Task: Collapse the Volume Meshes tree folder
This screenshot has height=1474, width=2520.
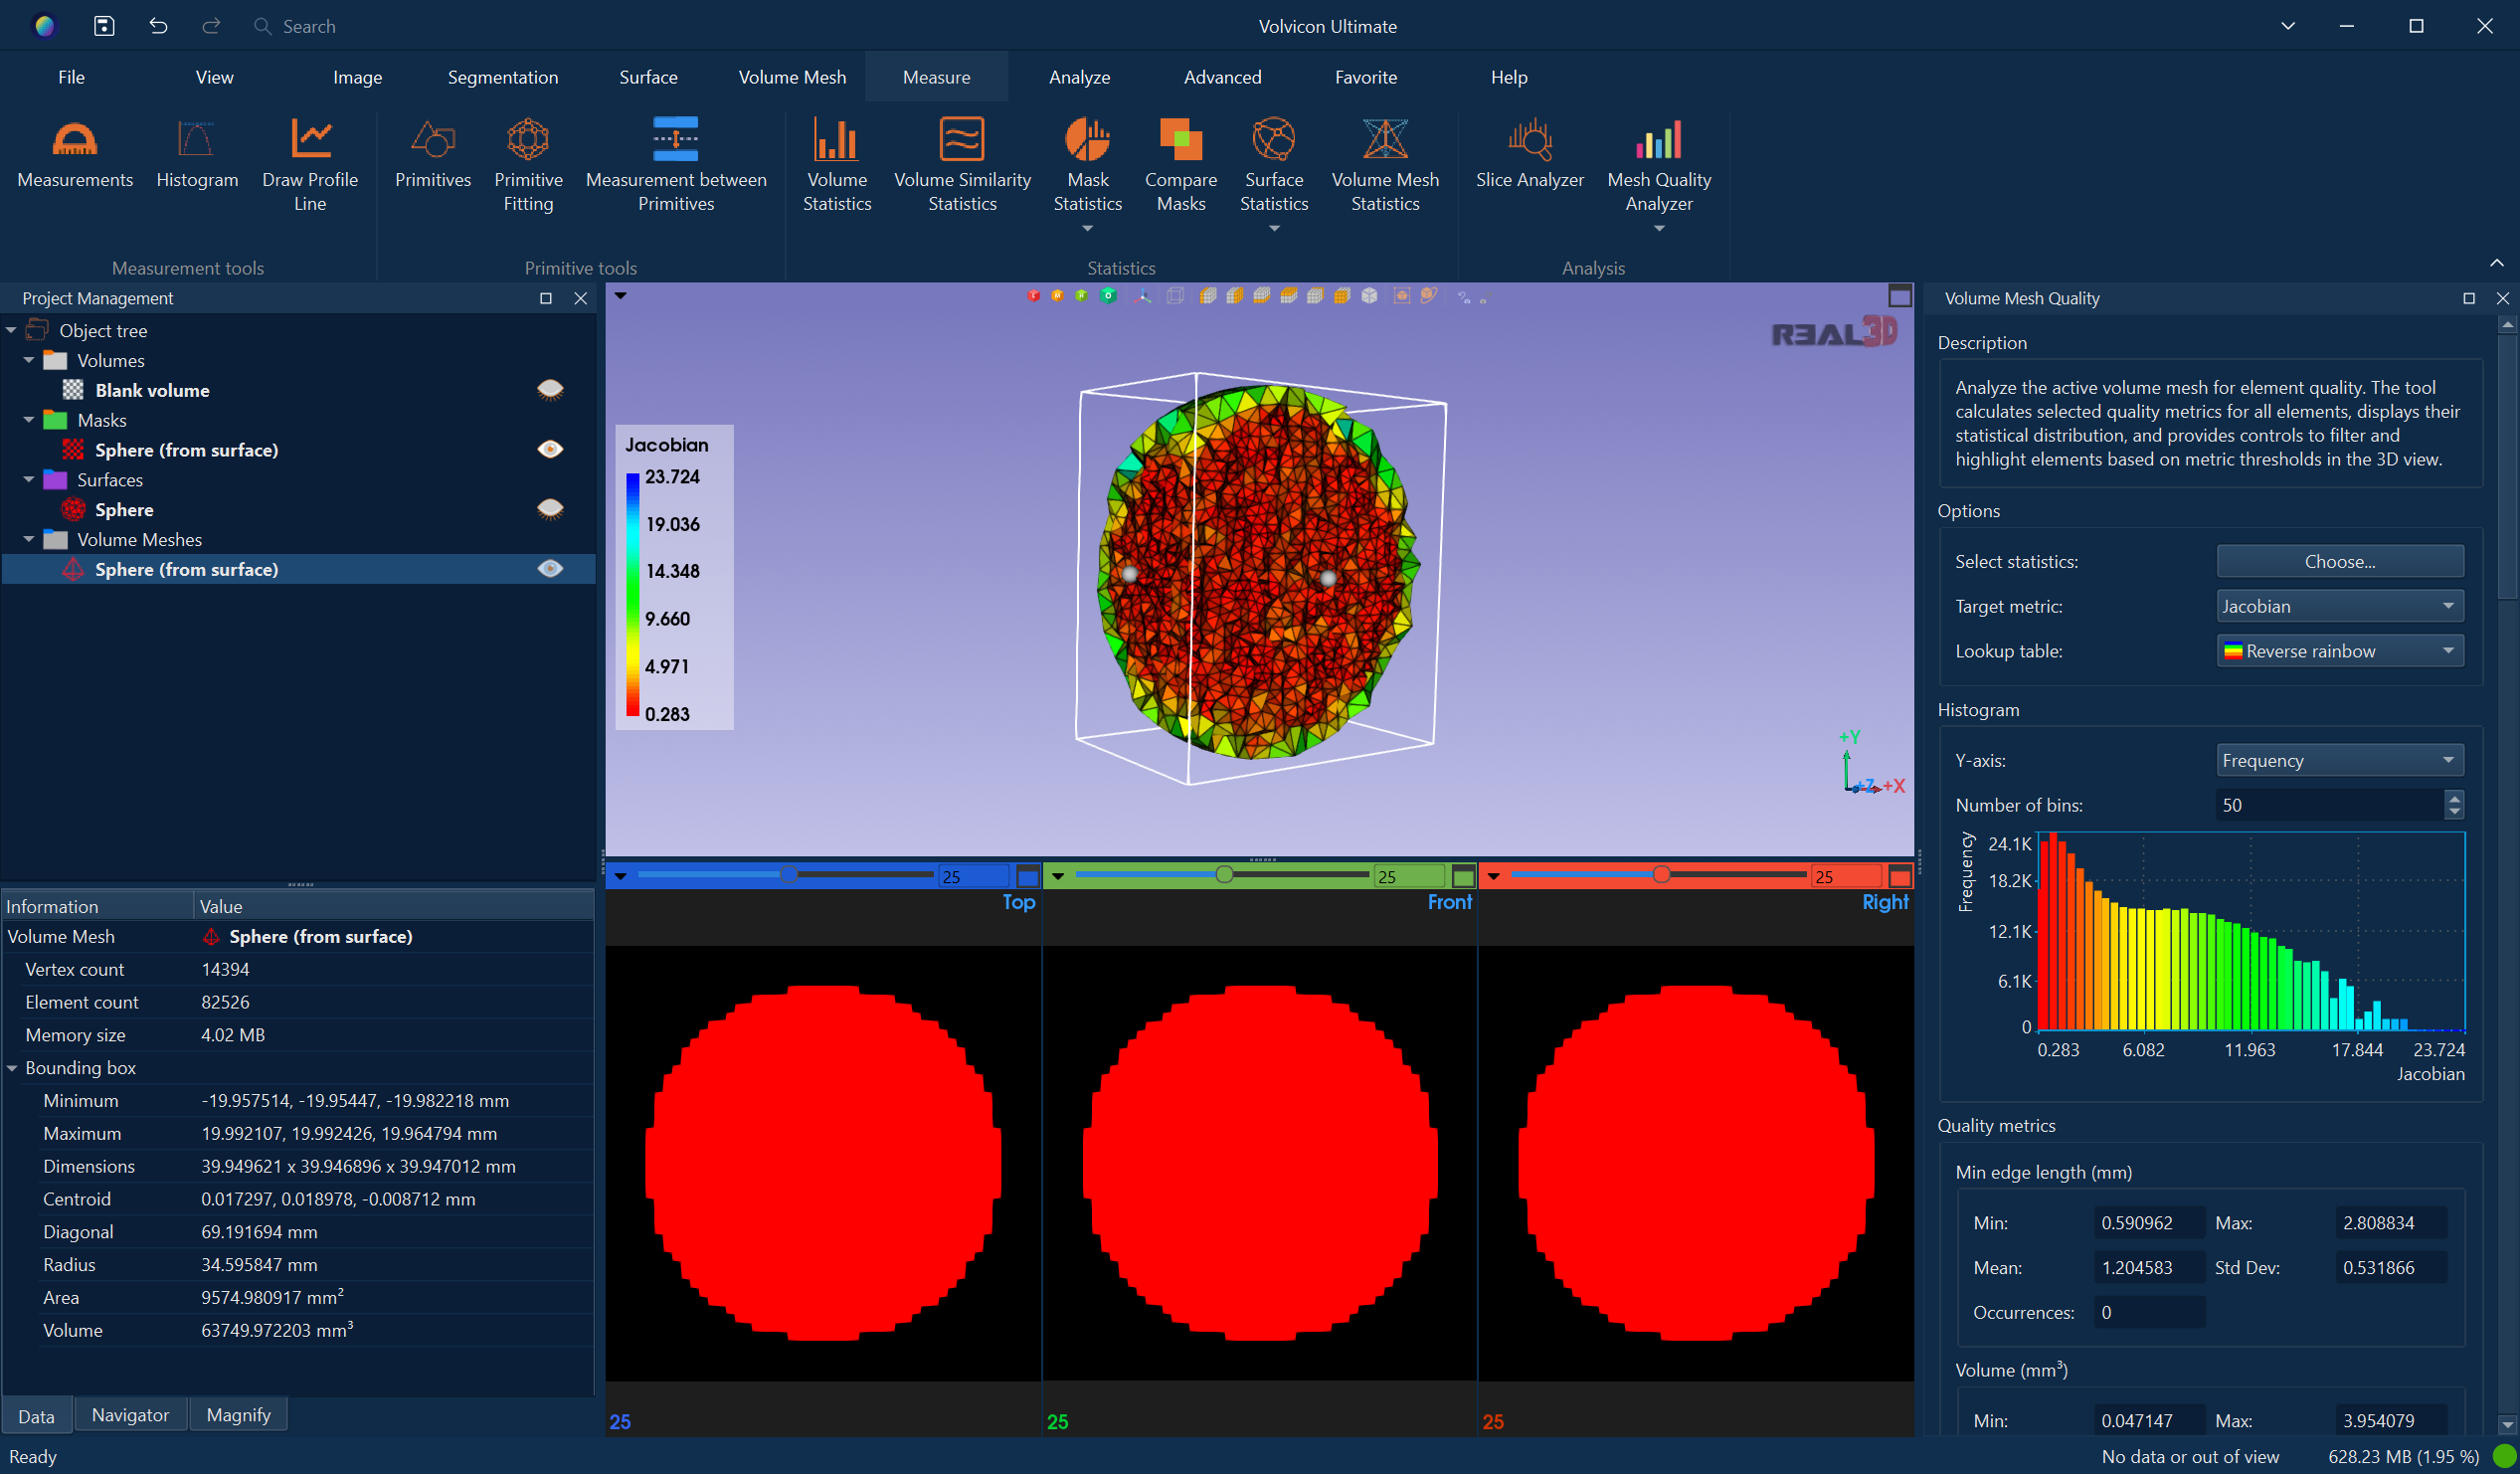Action: click(x=29, y=540)
